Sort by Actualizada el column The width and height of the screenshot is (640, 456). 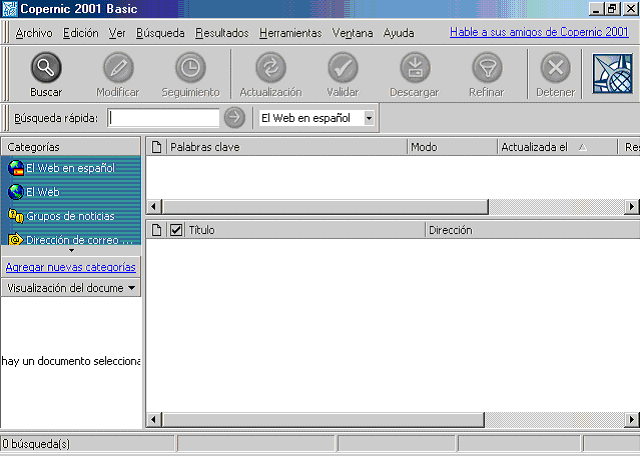(x=557, y=147)
